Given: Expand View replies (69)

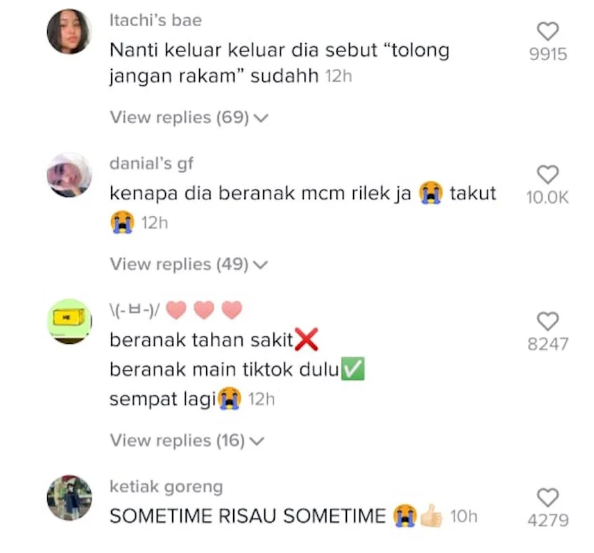Looking at the screenshot, I should point(189,117).
